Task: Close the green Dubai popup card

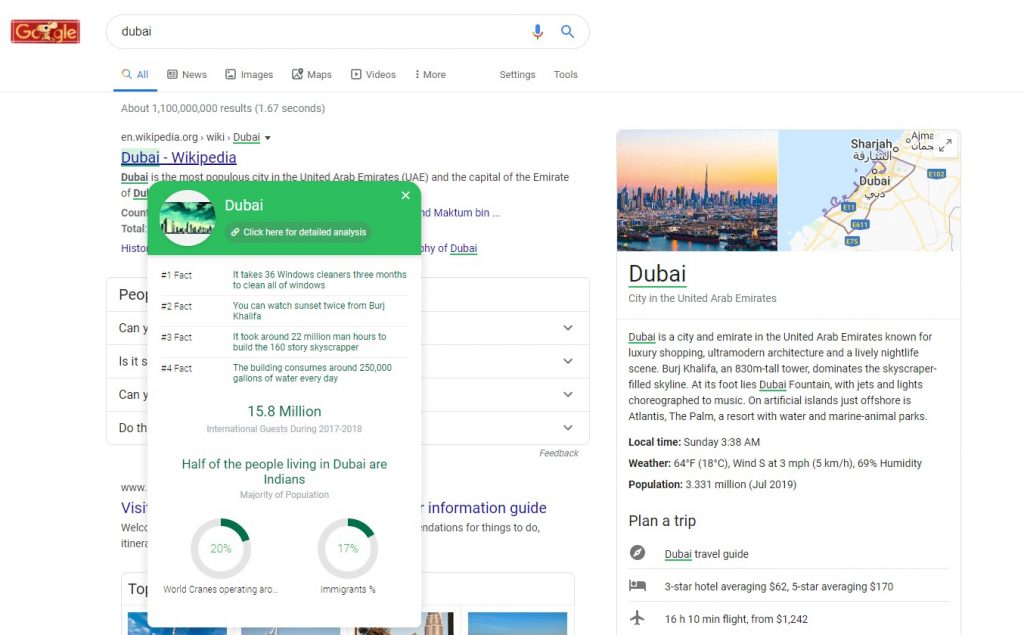Action: click(x=406, y=195)
